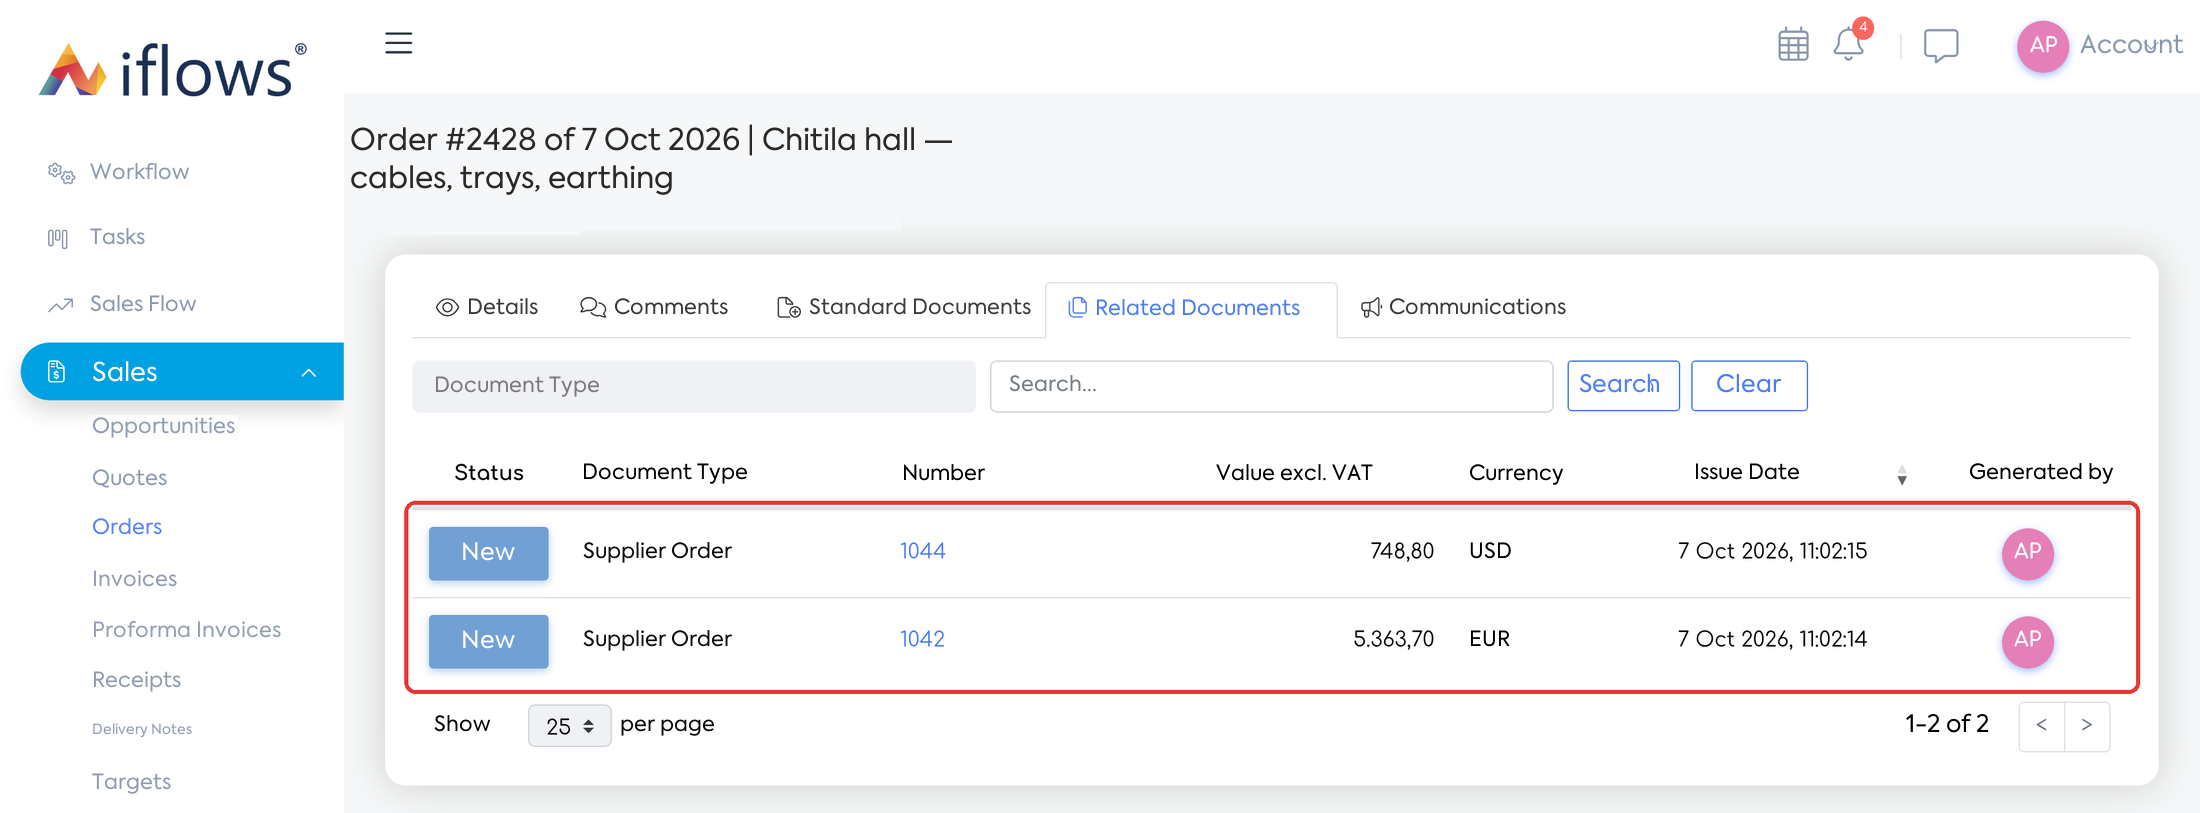The width and height of the screenshot is (2200, 813).
Task: Click the Search button
Action: click(1622, 385)
